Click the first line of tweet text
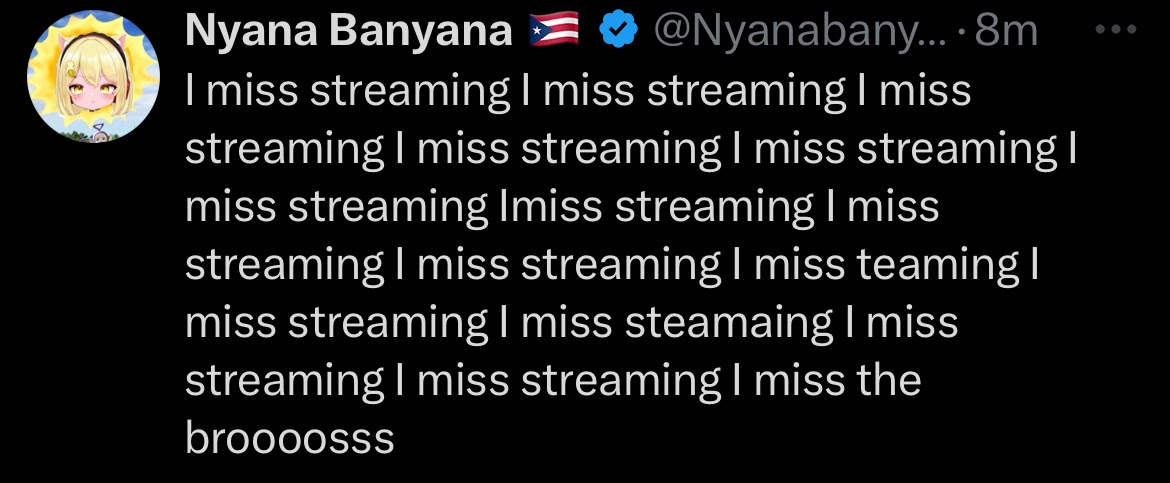The width and height of the screenshot is (1170, 483). [x=578, y=91]
